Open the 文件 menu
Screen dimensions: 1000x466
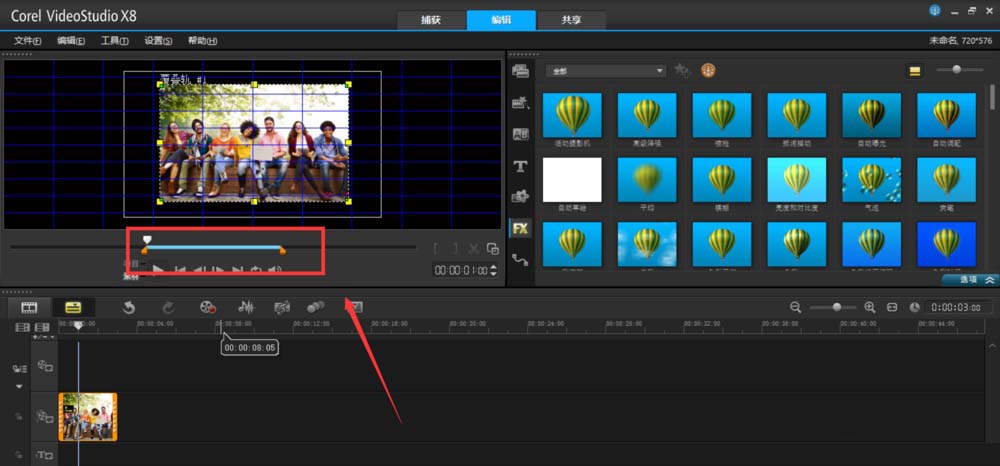coord(27,41)
